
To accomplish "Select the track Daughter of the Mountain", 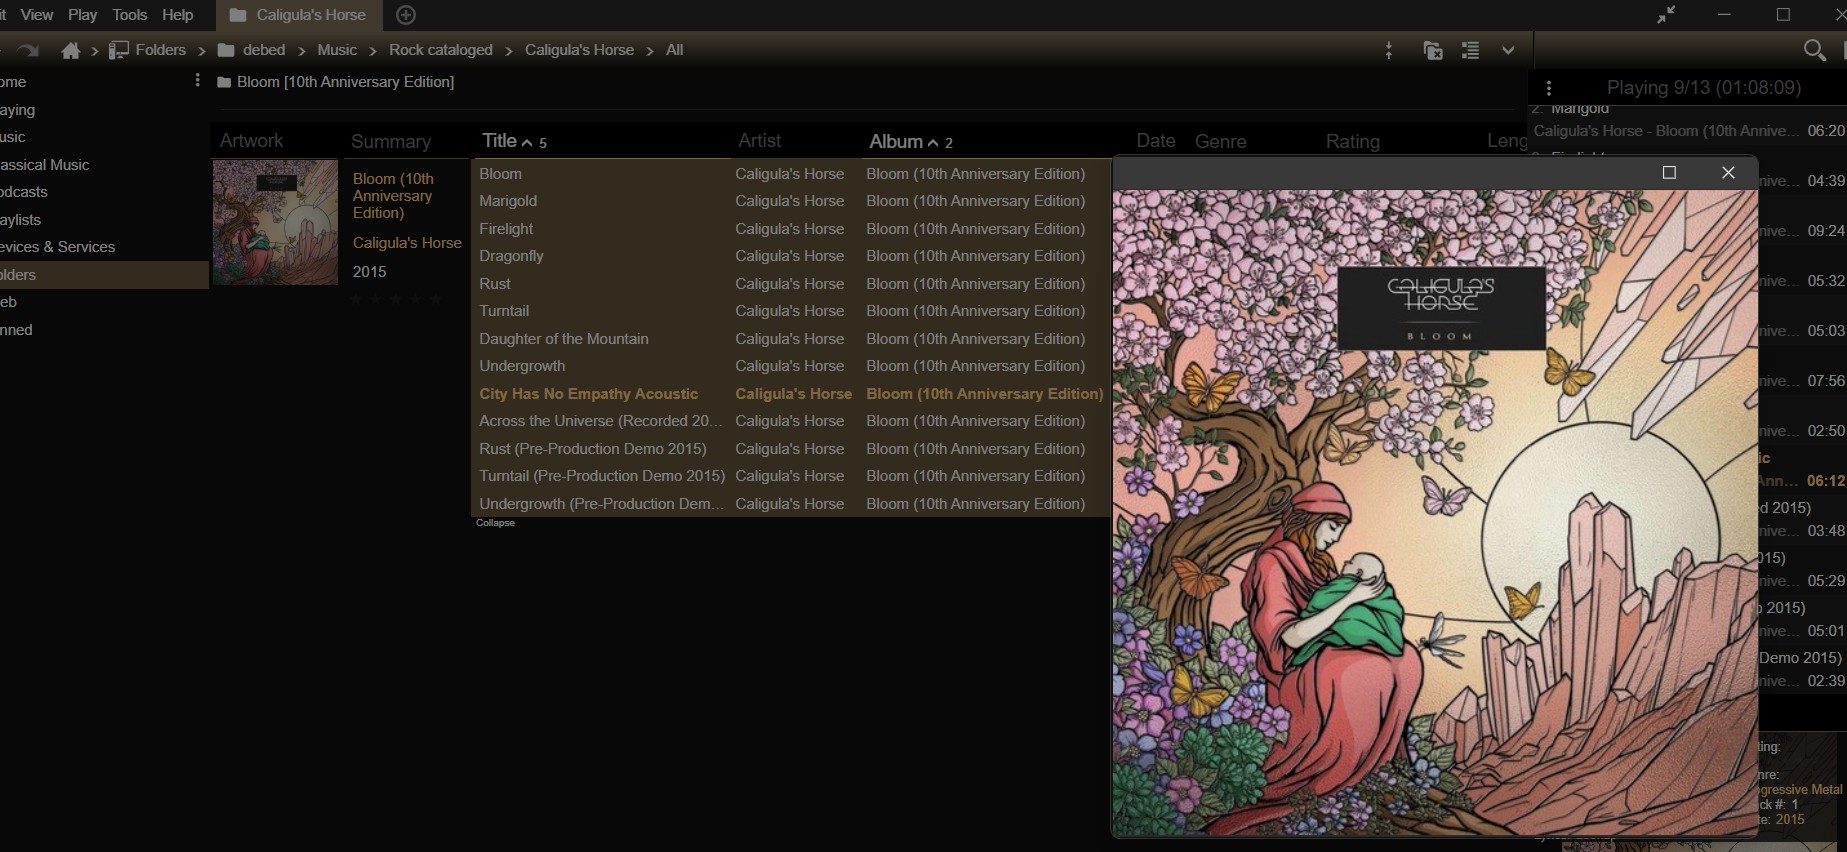I will coord(563,339).
